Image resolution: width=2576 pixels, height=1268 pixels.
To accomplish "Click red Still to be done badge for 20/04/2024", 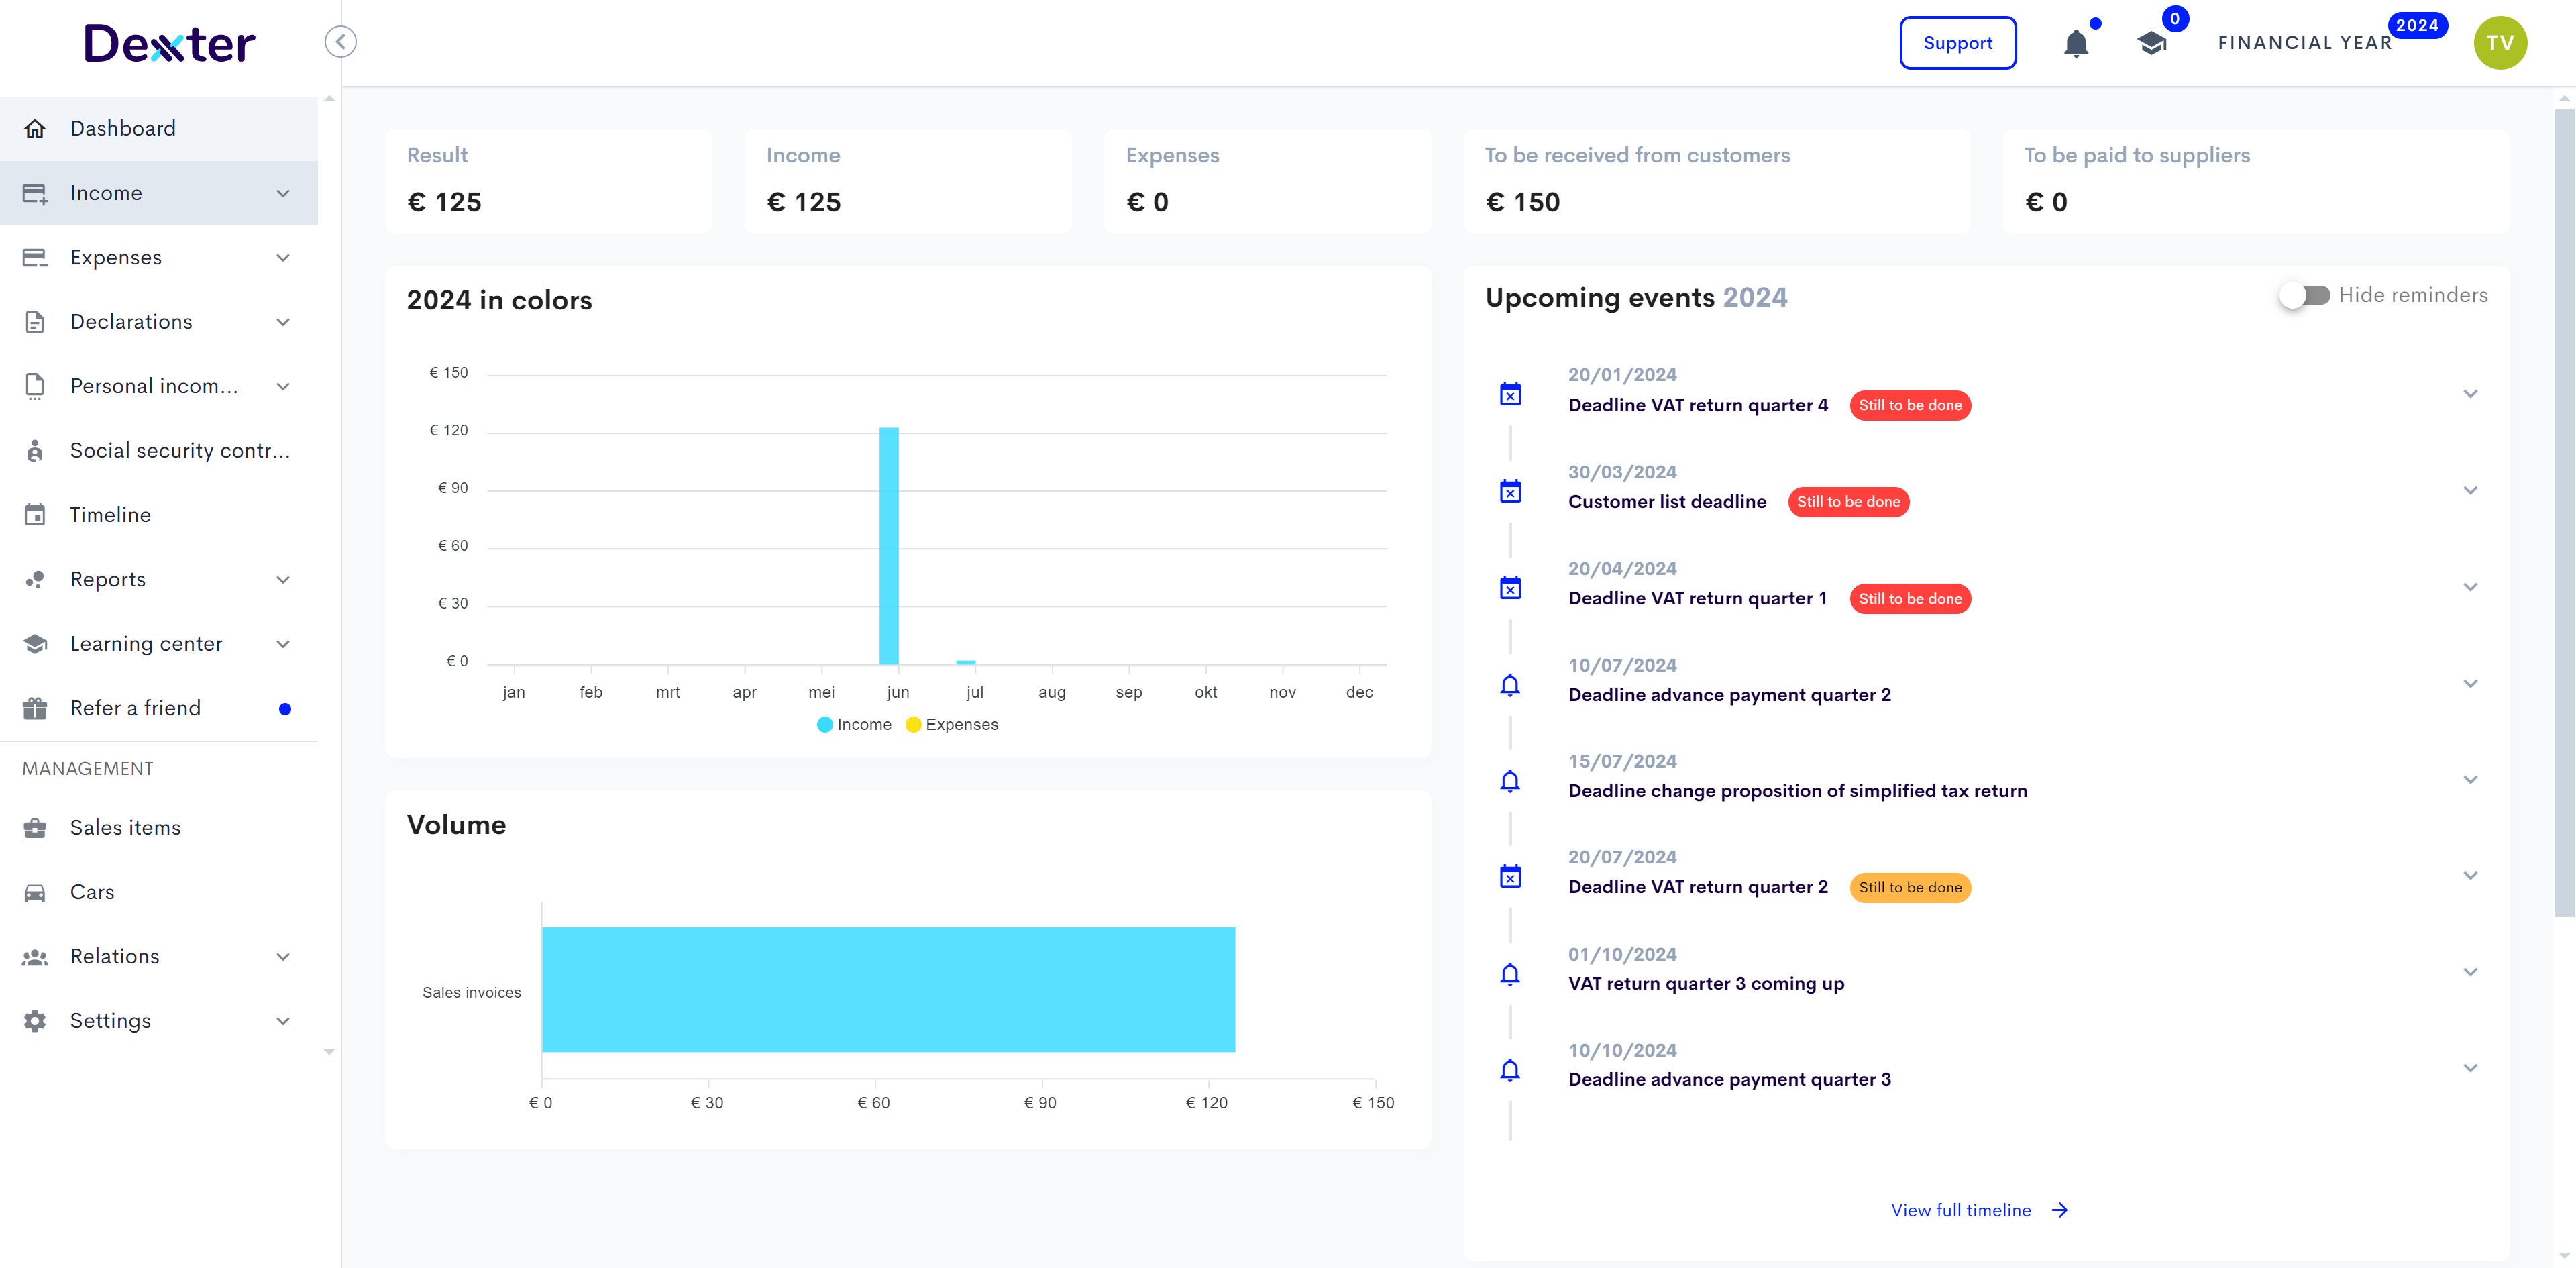I will [x=1909, y=599].
